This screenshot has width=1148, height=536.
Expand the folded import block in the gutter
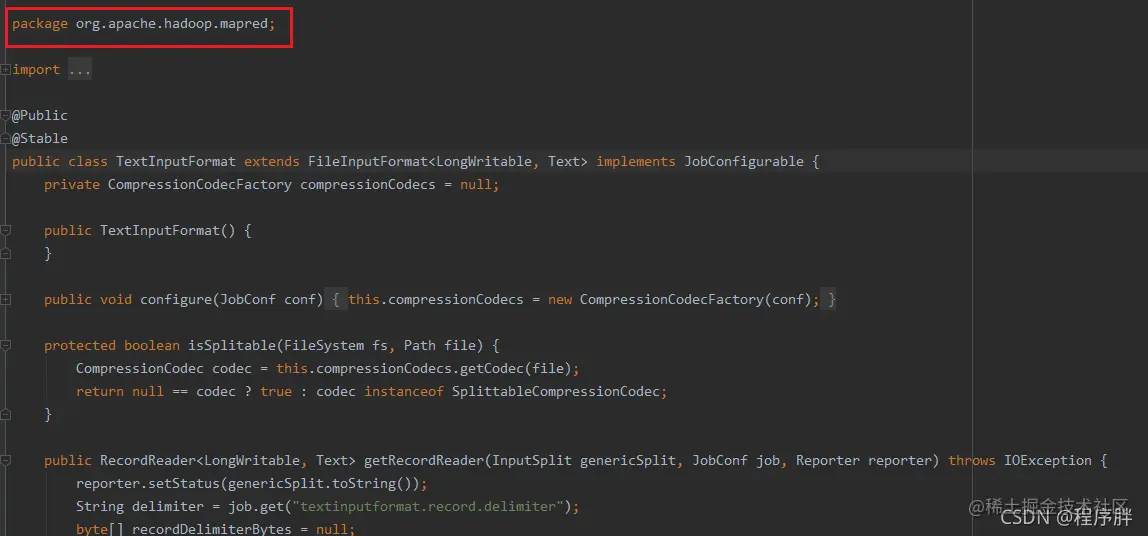click(5, 70)
